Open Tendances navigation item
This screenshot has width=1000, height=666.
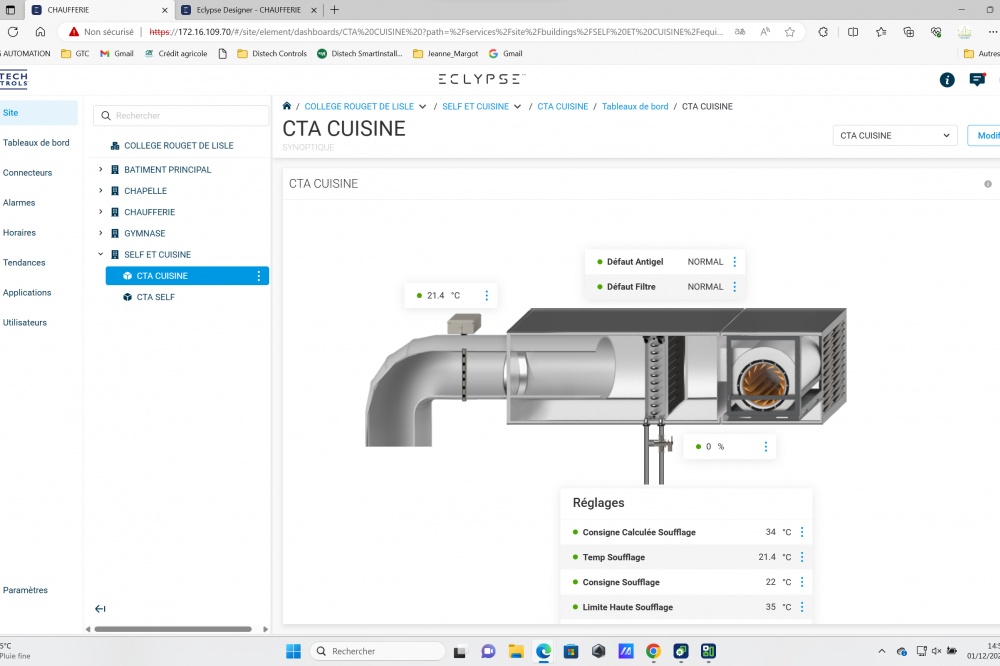[24, 262]
